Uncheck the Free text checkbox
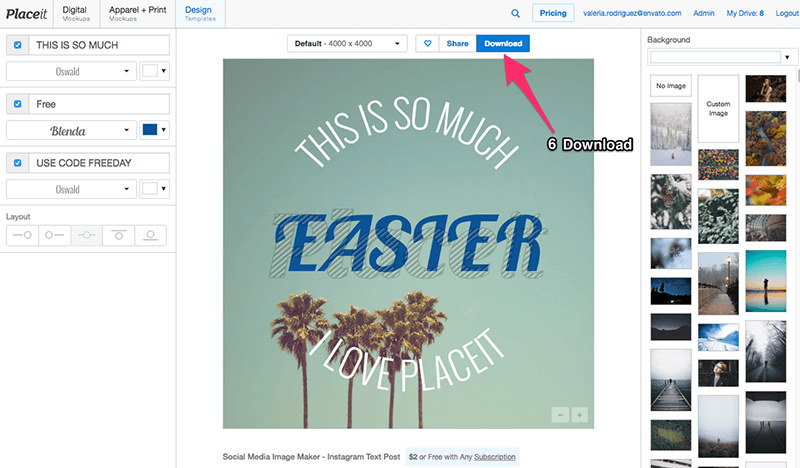The width and height of the screenshot is (800, 468). pyautogui.click(x=18, y=104)
